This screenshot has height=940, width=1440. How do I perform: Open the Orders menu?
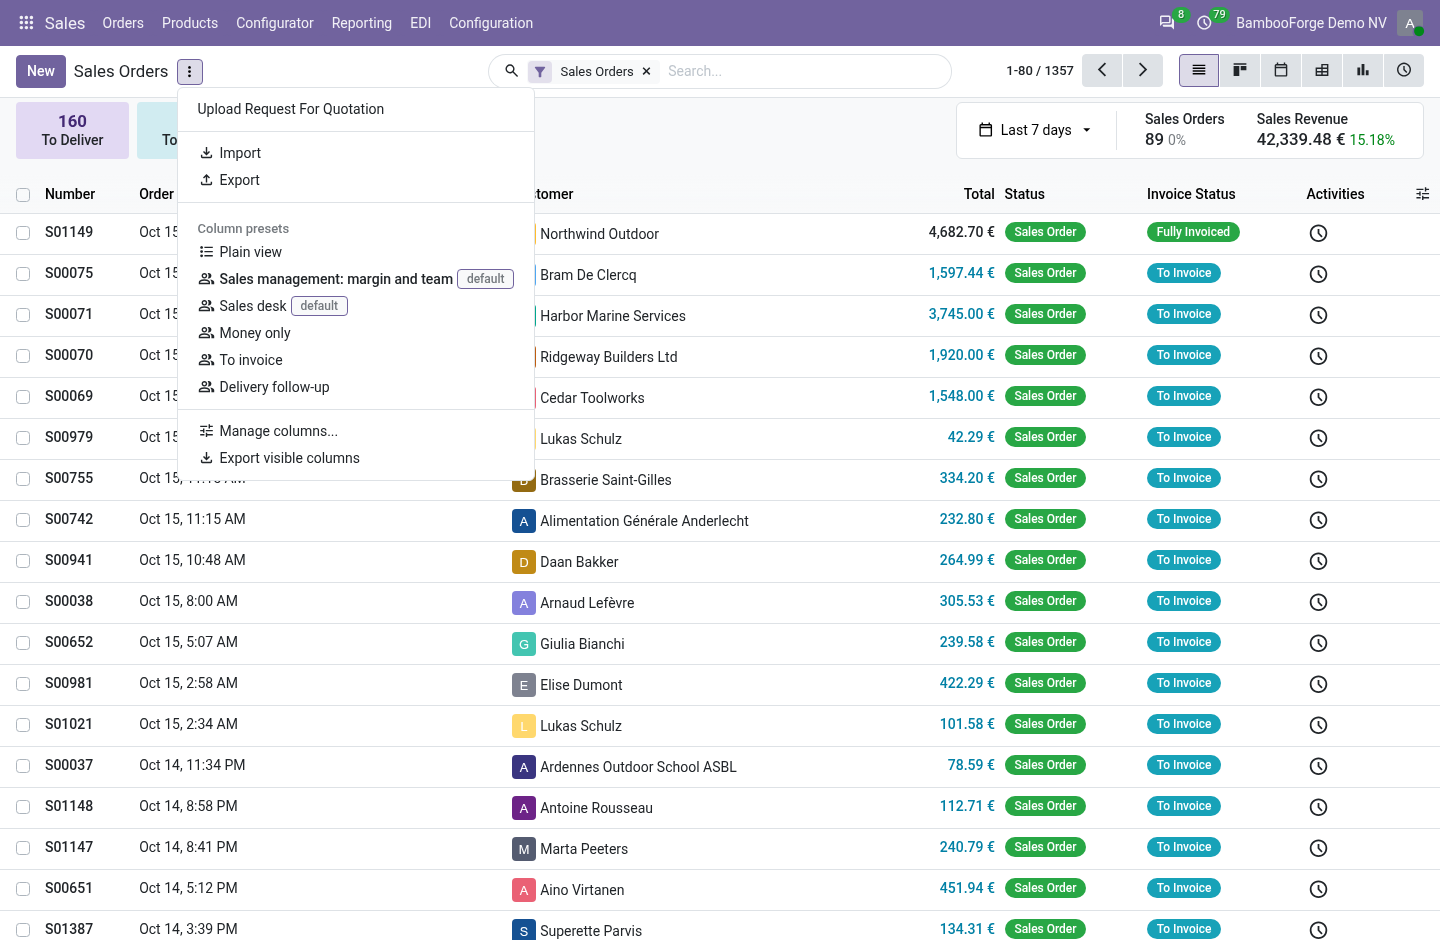pyautogui.click(x=123, y=23)
